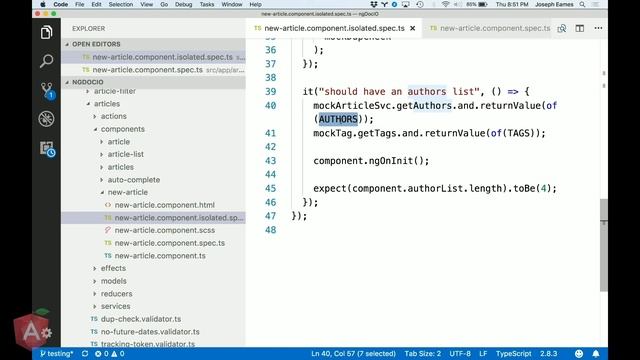This screenshot has height=360, width=640.
Task: Open the notifications bell in status bar
Action: click(x=596, y=353)
